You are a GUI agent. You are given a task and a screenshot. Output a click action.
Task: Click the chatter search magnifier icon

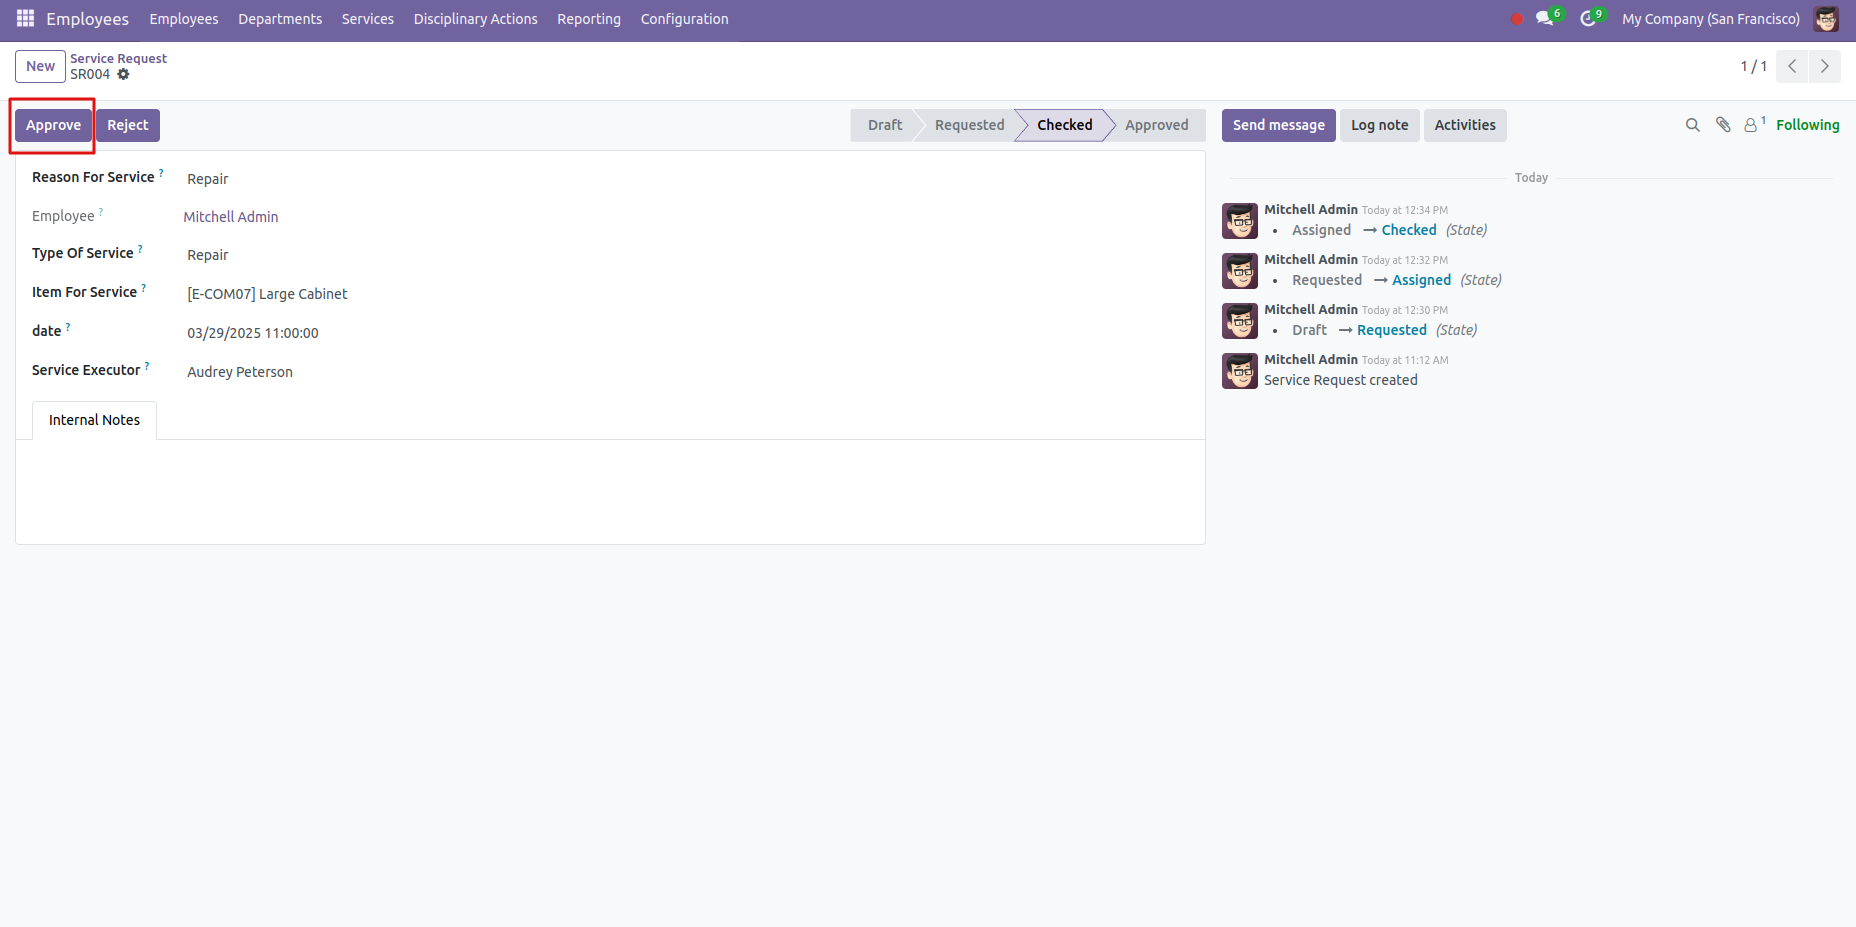(1692, 125)
